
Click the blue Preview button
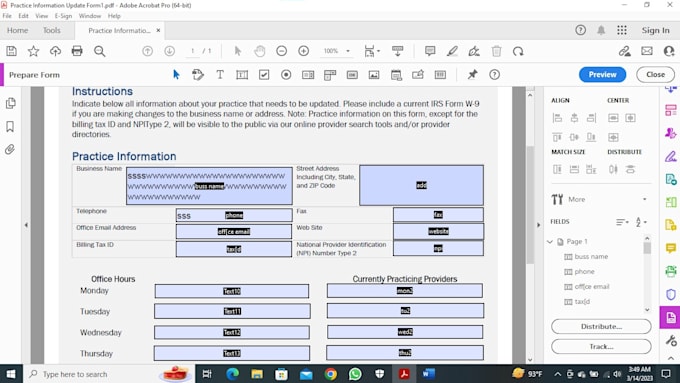coord(602,75)
